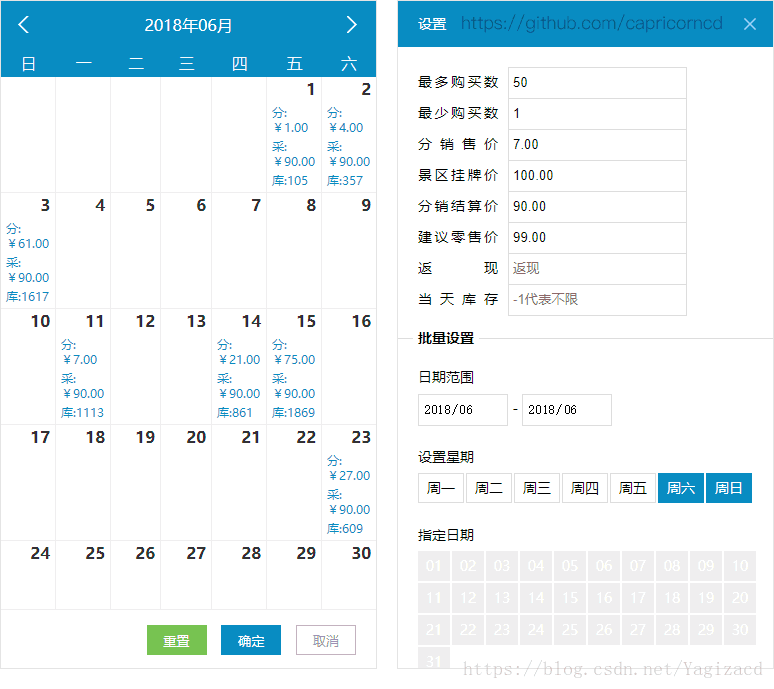Viewport: 774px width, 689px height.
Task: Click 库:357 stock on day 2
Action: [x=345, y=181]
